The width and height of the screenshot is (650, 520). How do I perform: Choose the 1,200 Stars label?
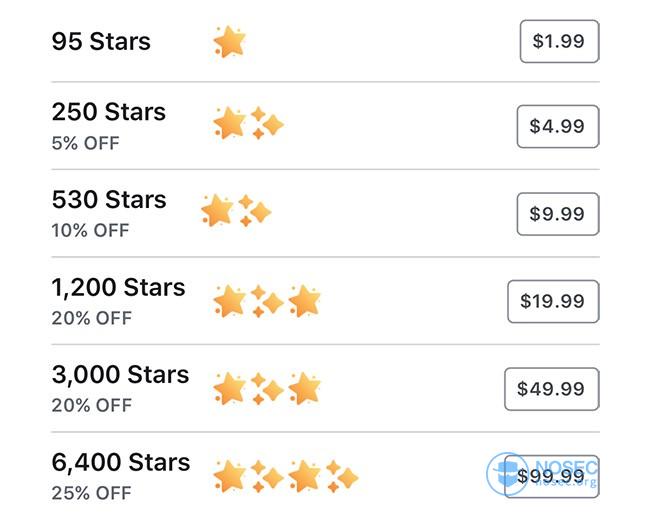[x=119, y=287]
